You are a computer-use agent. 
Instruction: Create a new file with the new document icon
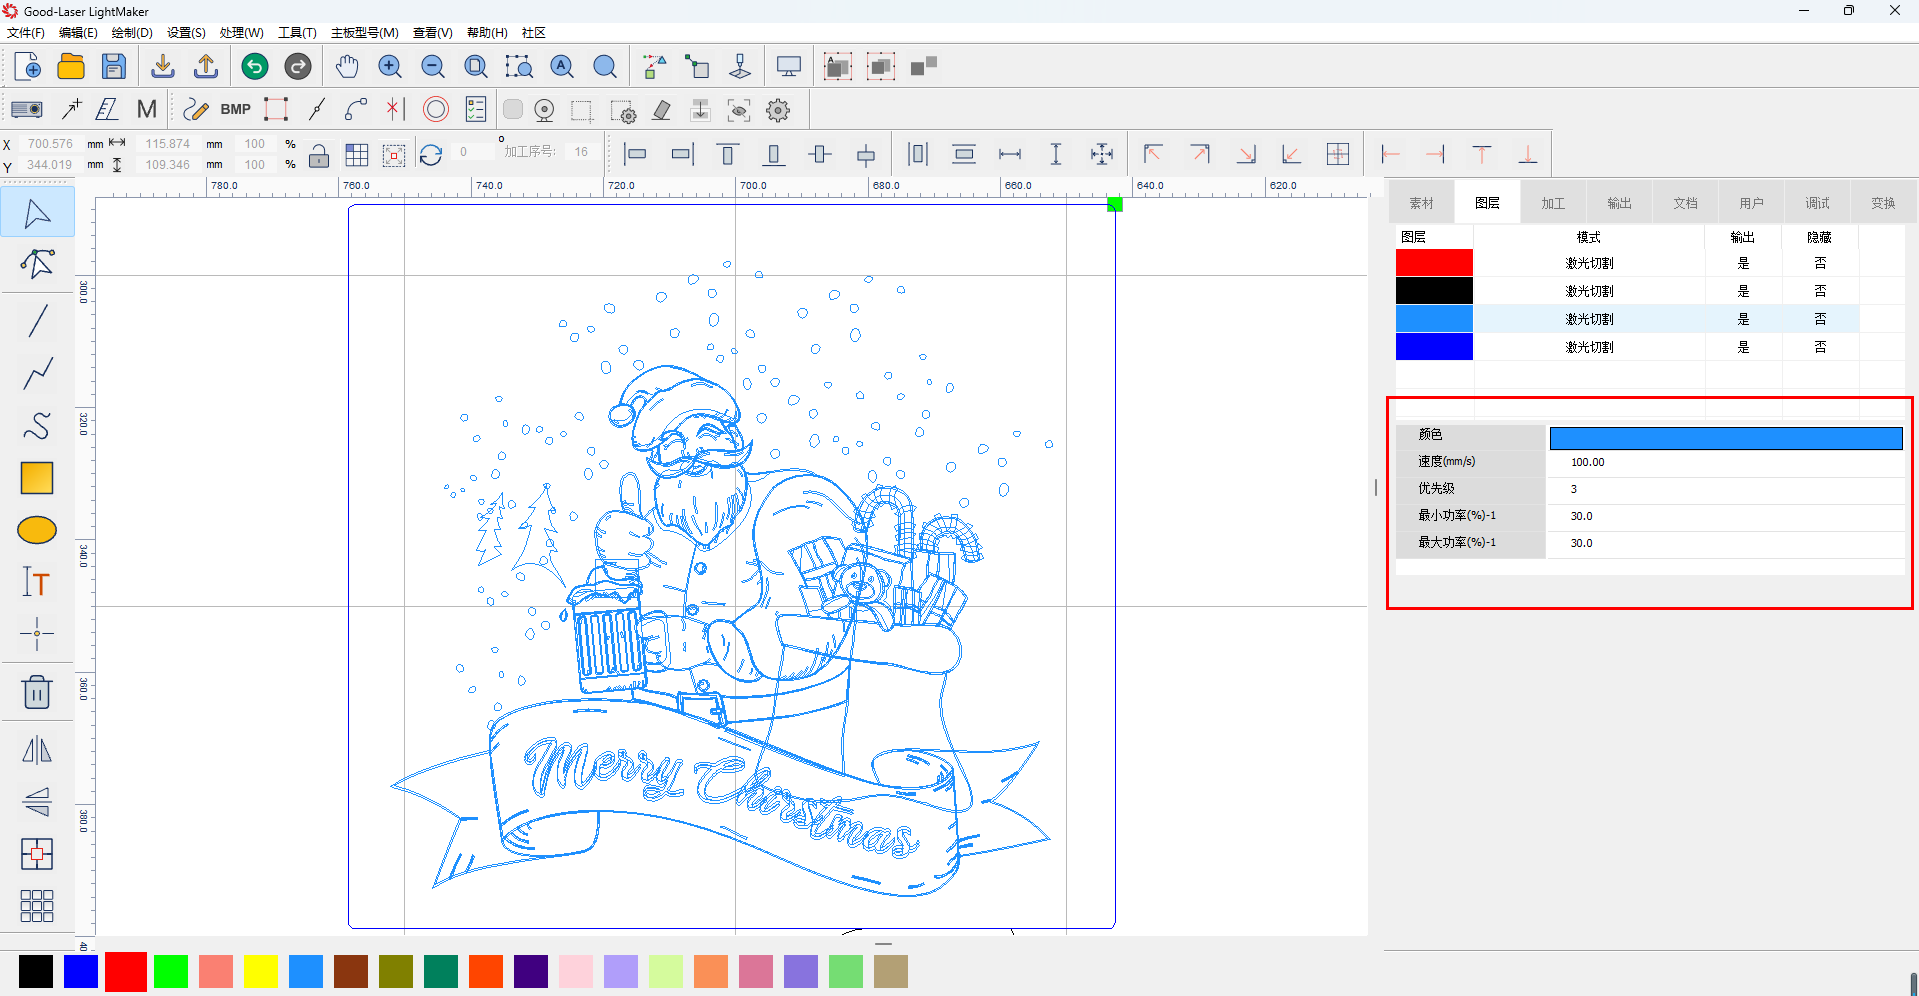click(x=28, y=67)
